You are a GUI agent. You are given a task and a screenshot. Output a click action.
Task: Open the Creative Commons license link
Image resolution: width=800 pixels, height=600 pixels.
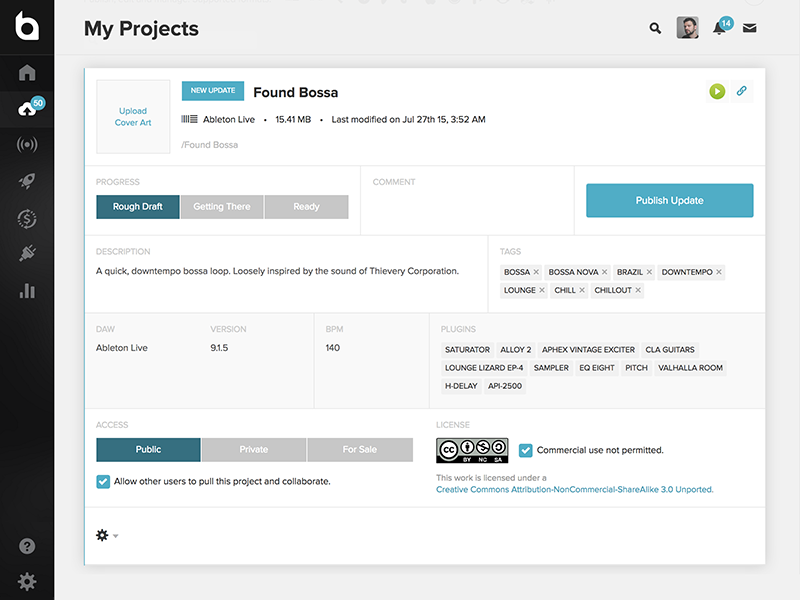[574, 490]
